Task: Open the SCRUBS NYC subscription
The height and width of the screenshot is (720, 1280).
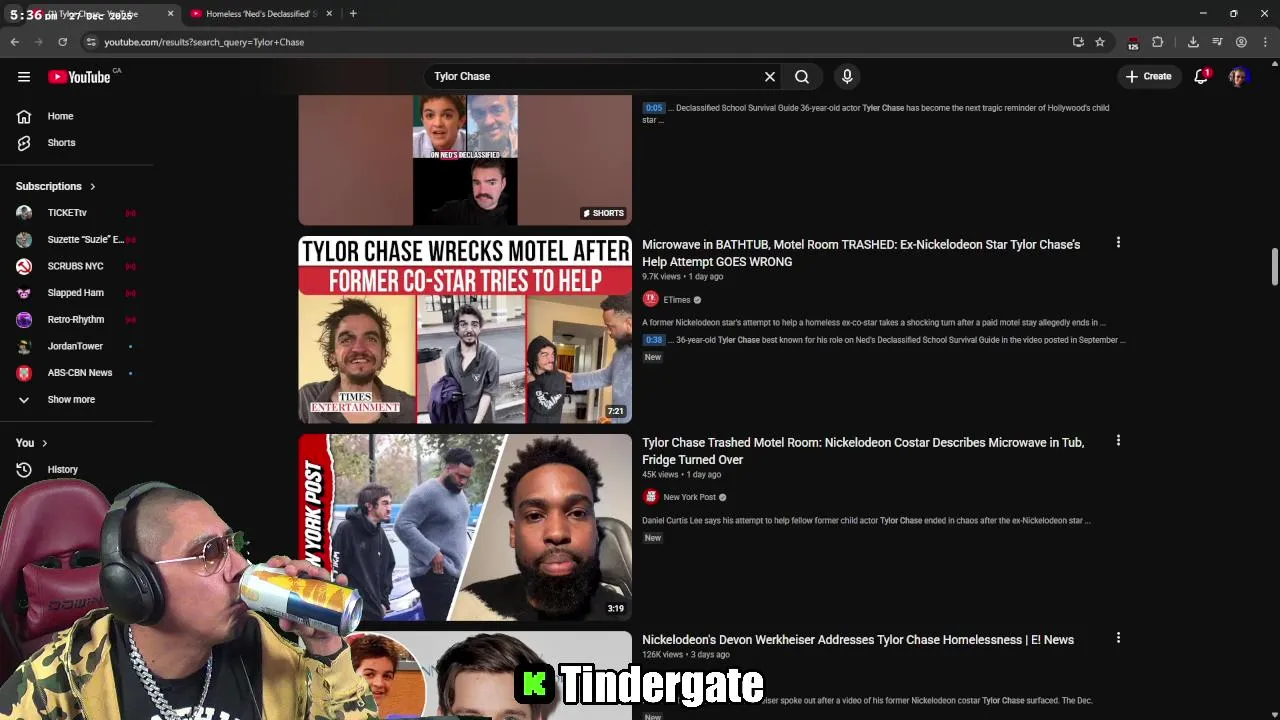Action: click(76, 266)
